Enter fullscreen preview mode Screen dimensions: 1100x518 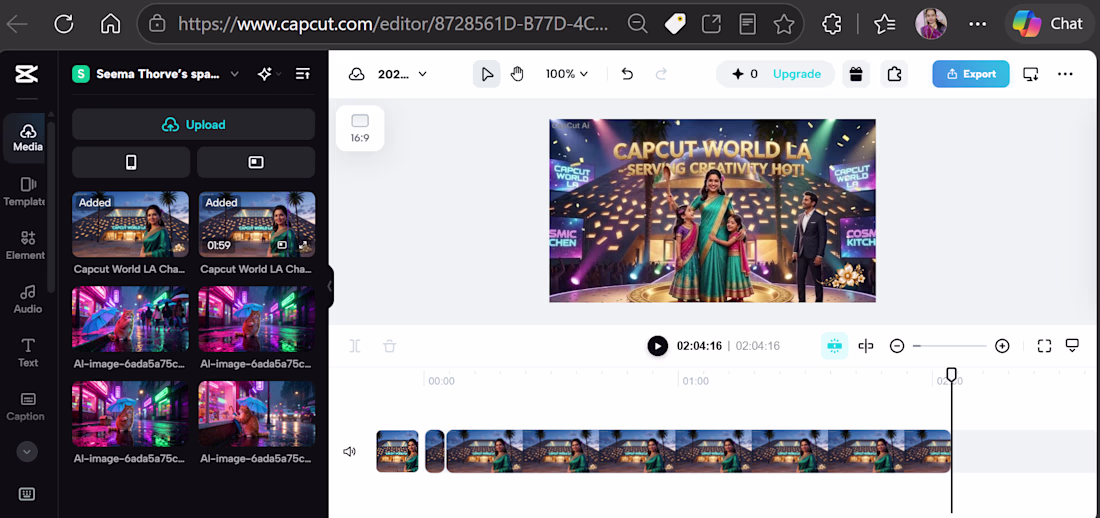[1044, 345]
